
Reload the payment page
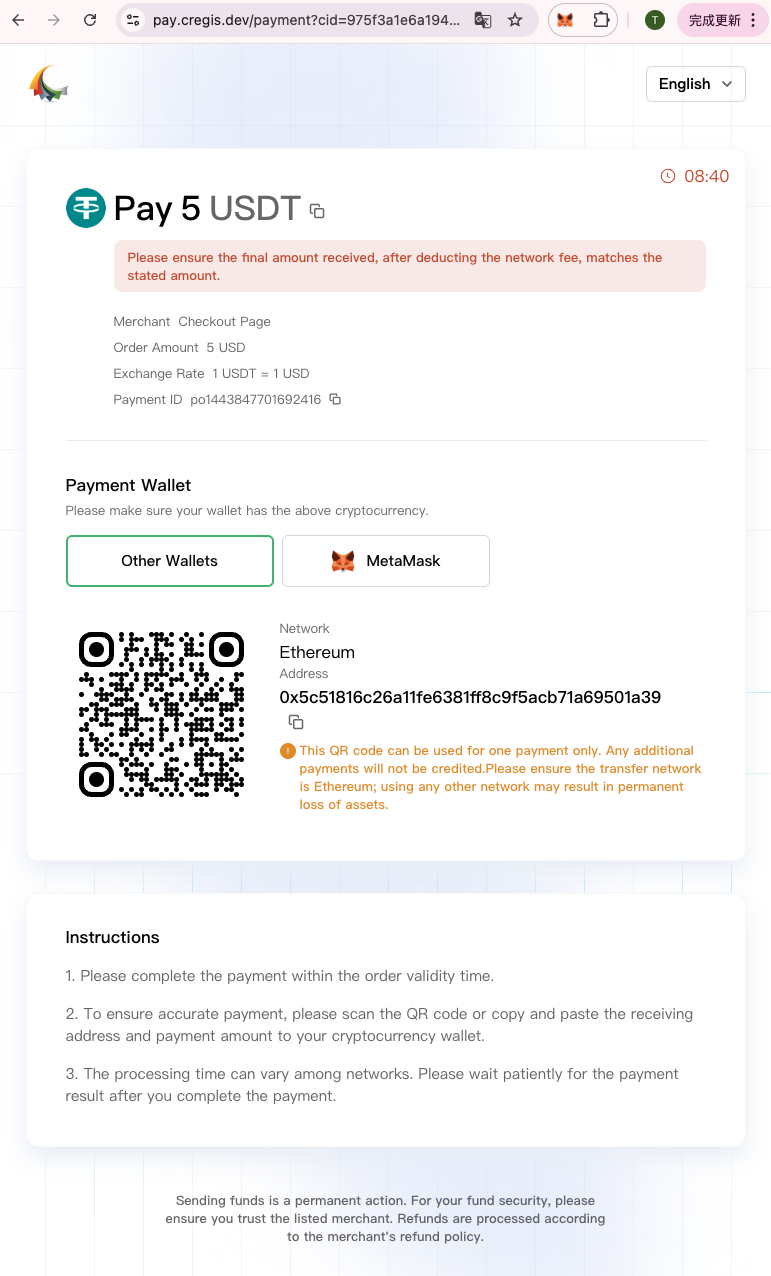tap(90, 20)
